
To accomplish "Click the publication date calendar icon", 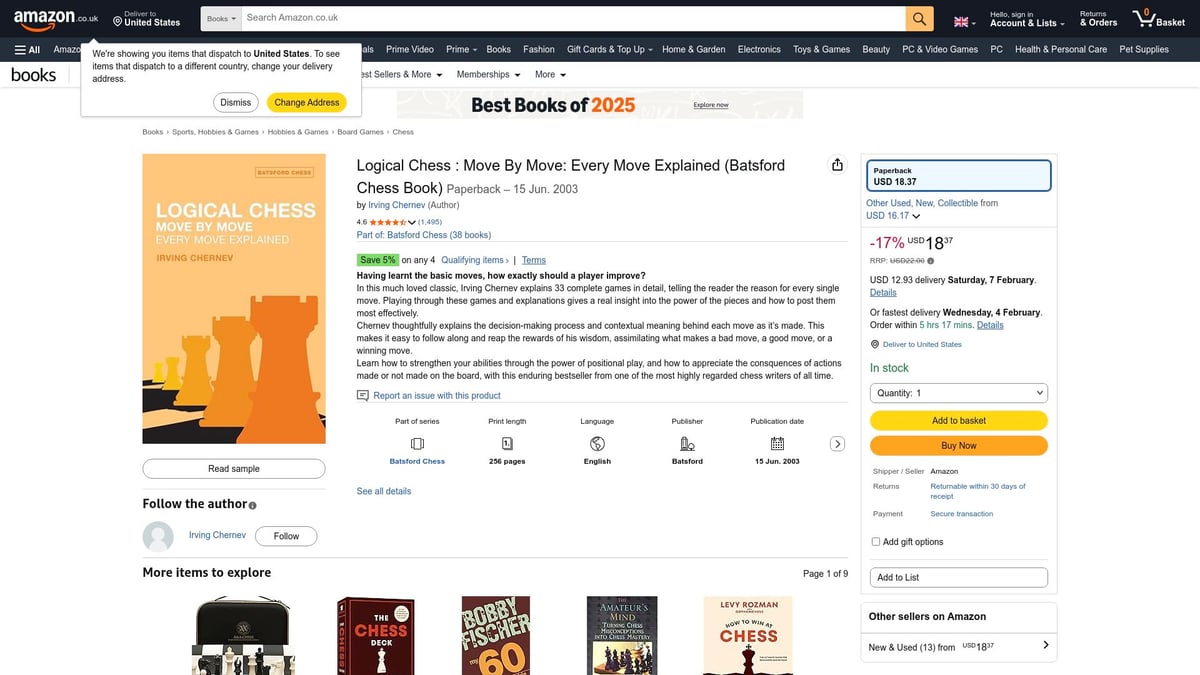I will click(777, 443).
